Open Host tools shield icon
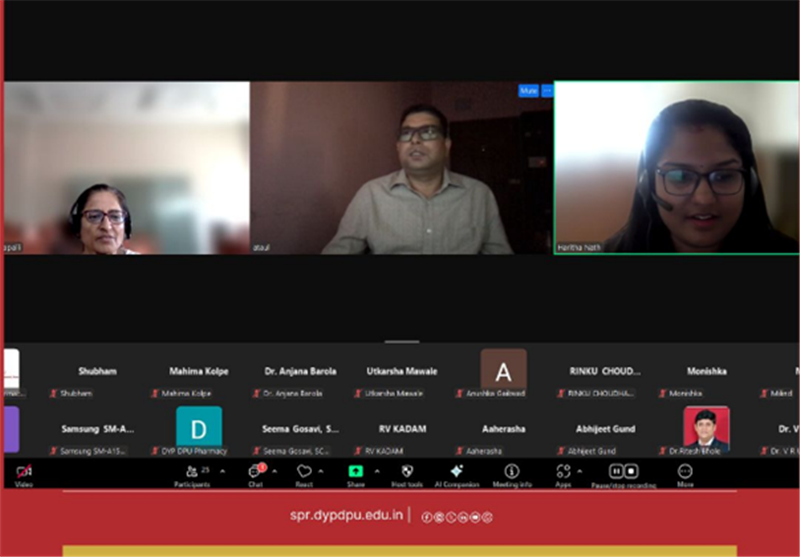This screenshot has width=800, height=557. (x=406, y=471)
